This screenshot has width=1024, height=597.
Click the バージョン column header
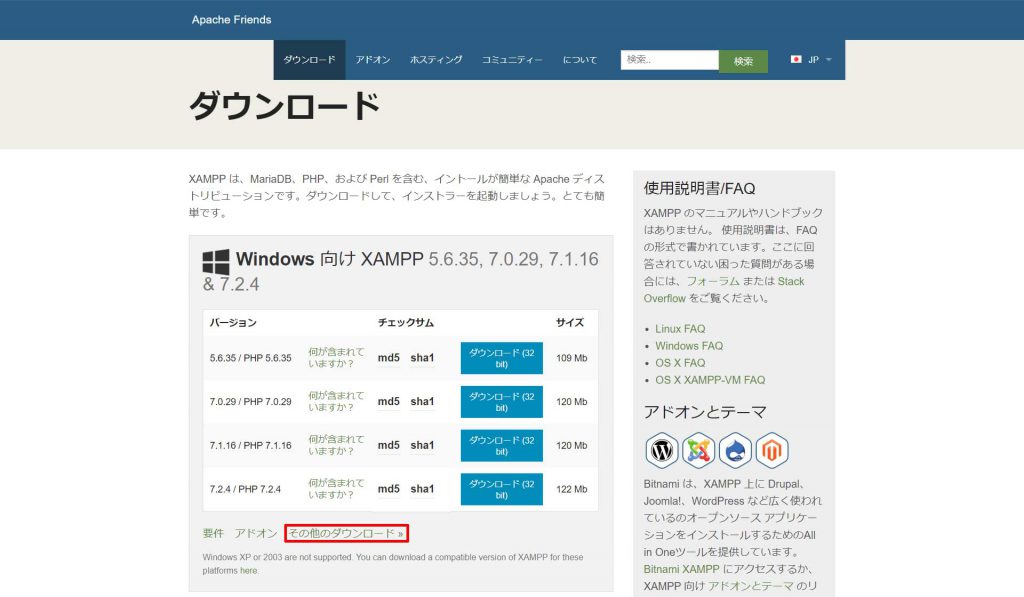click(x=233, y=323)
